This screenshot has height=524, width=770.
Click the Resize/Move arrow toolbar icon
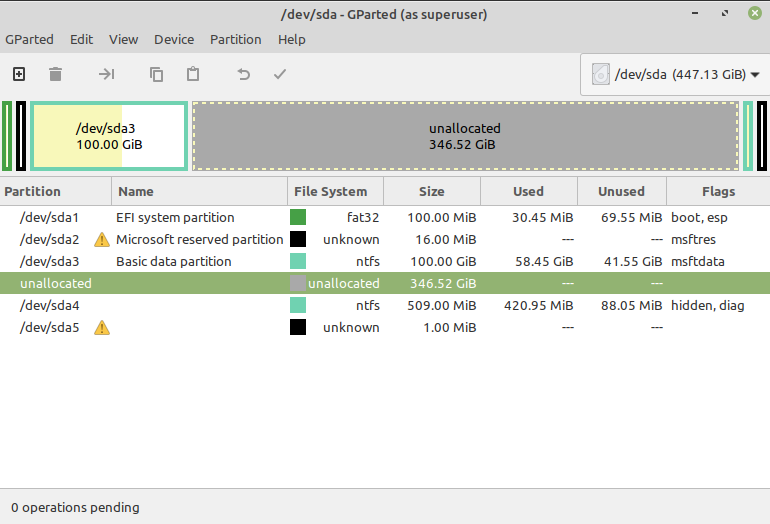107,74
